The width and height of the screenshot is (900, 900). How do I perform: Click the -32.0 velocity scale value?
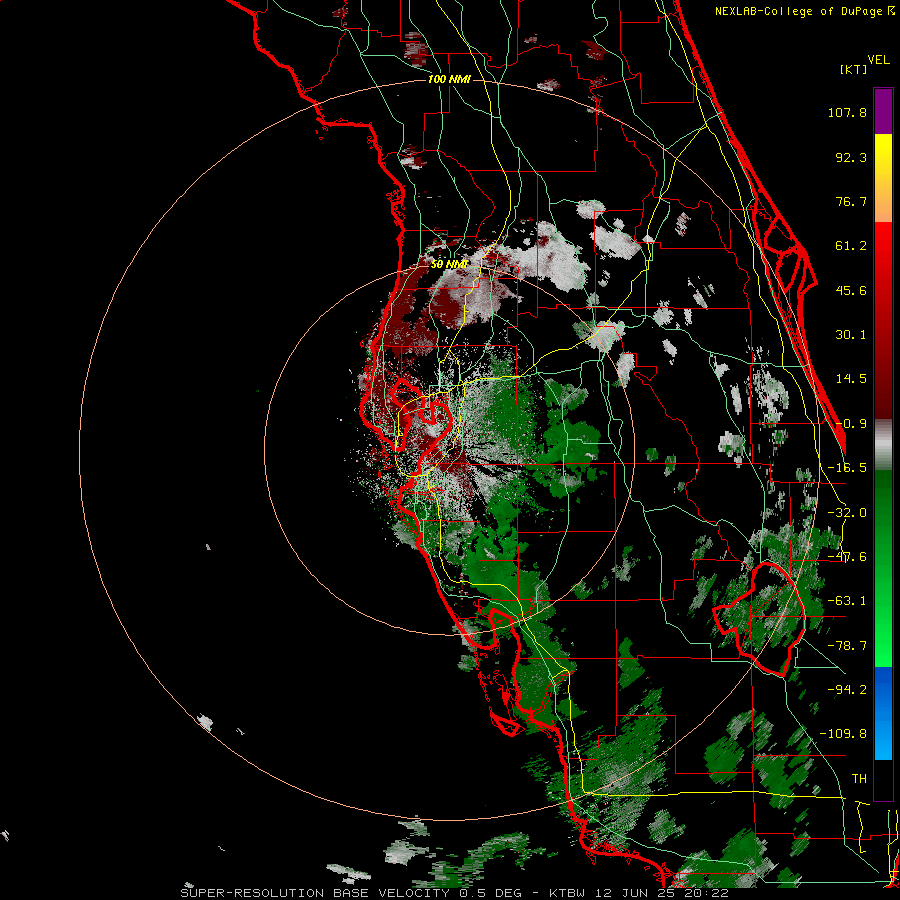847,513
